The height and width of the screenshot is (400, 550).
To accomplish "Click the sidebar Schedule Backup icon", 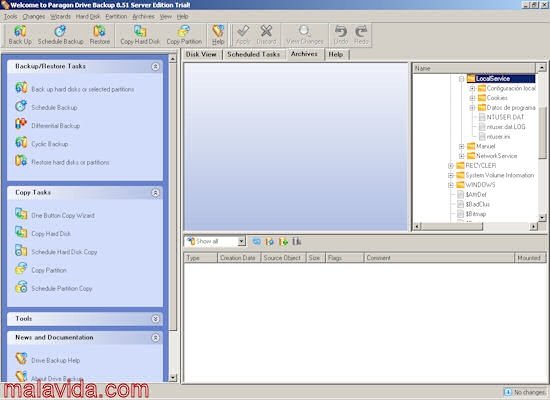I will 21,106.
